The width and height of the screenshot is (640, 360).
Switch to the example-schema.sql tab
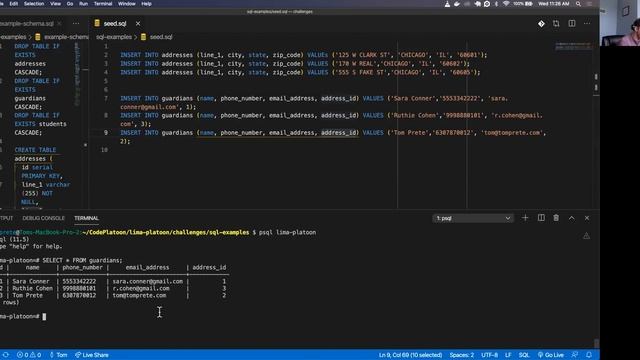click(27, 24)
